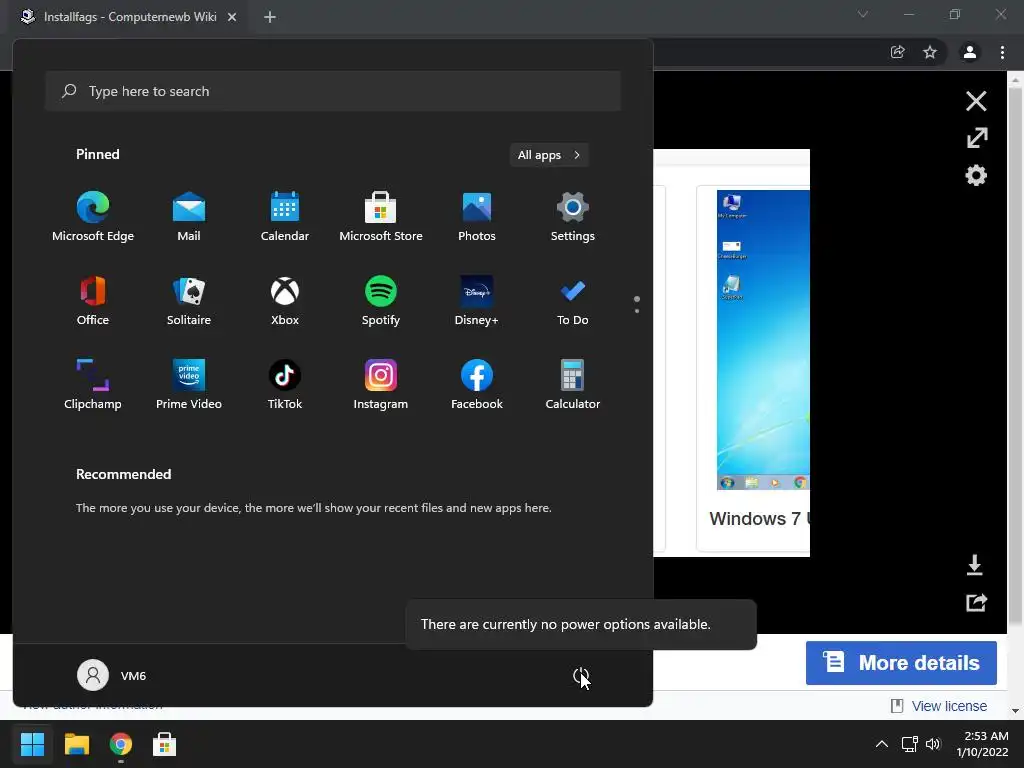Open the Chrome profile menu
The image size is (1024, 768).
(x=970, y=52)
